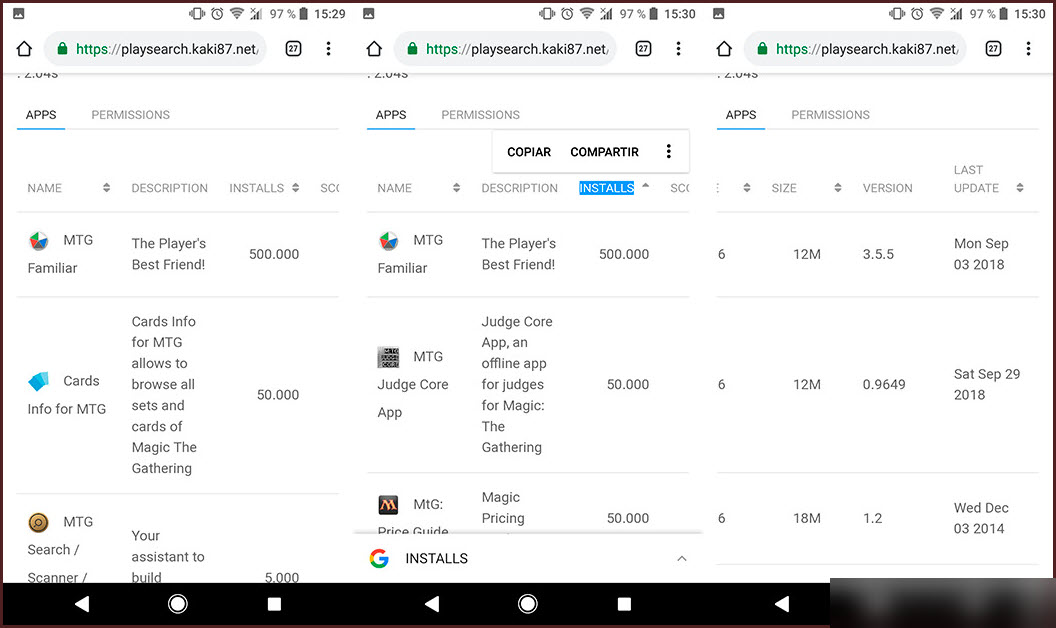Click the MTG Search / Scanner app icon
Image resolution: width=1056 pixels, height=628 pixels.
[x=38, y=522]
